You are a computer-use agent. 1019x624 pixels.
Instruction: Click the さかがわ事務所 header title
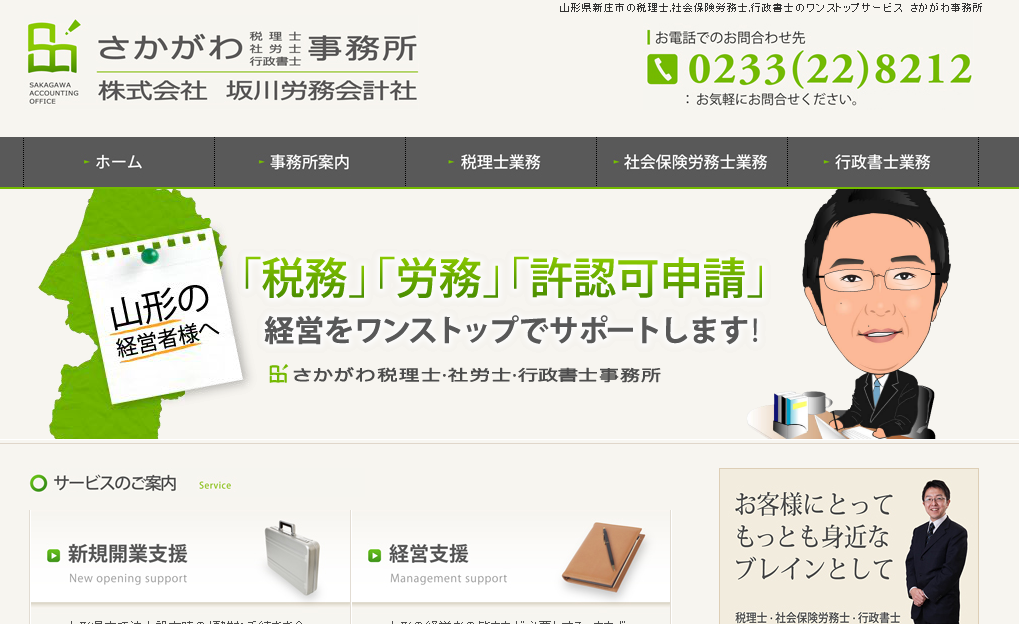(x=257, y=49)
